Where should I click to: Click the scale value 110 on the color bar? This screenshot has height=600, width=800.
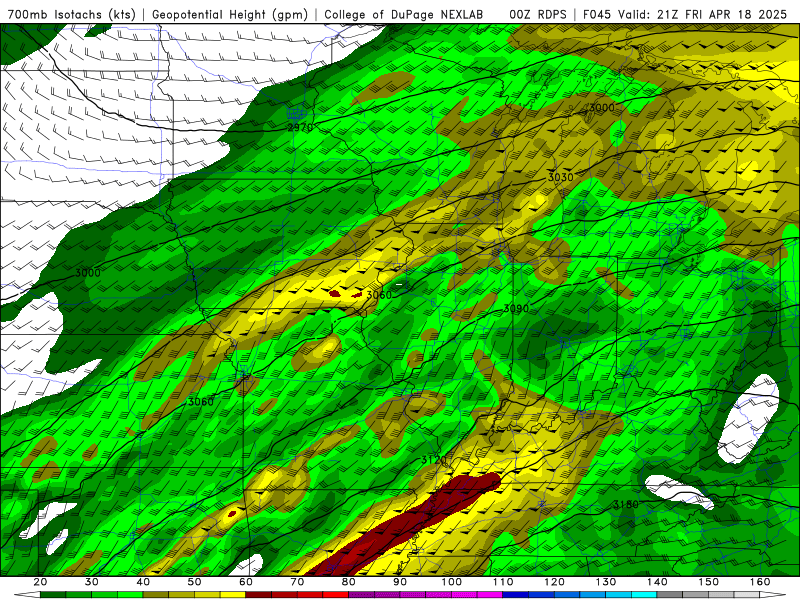coord(503,582)
